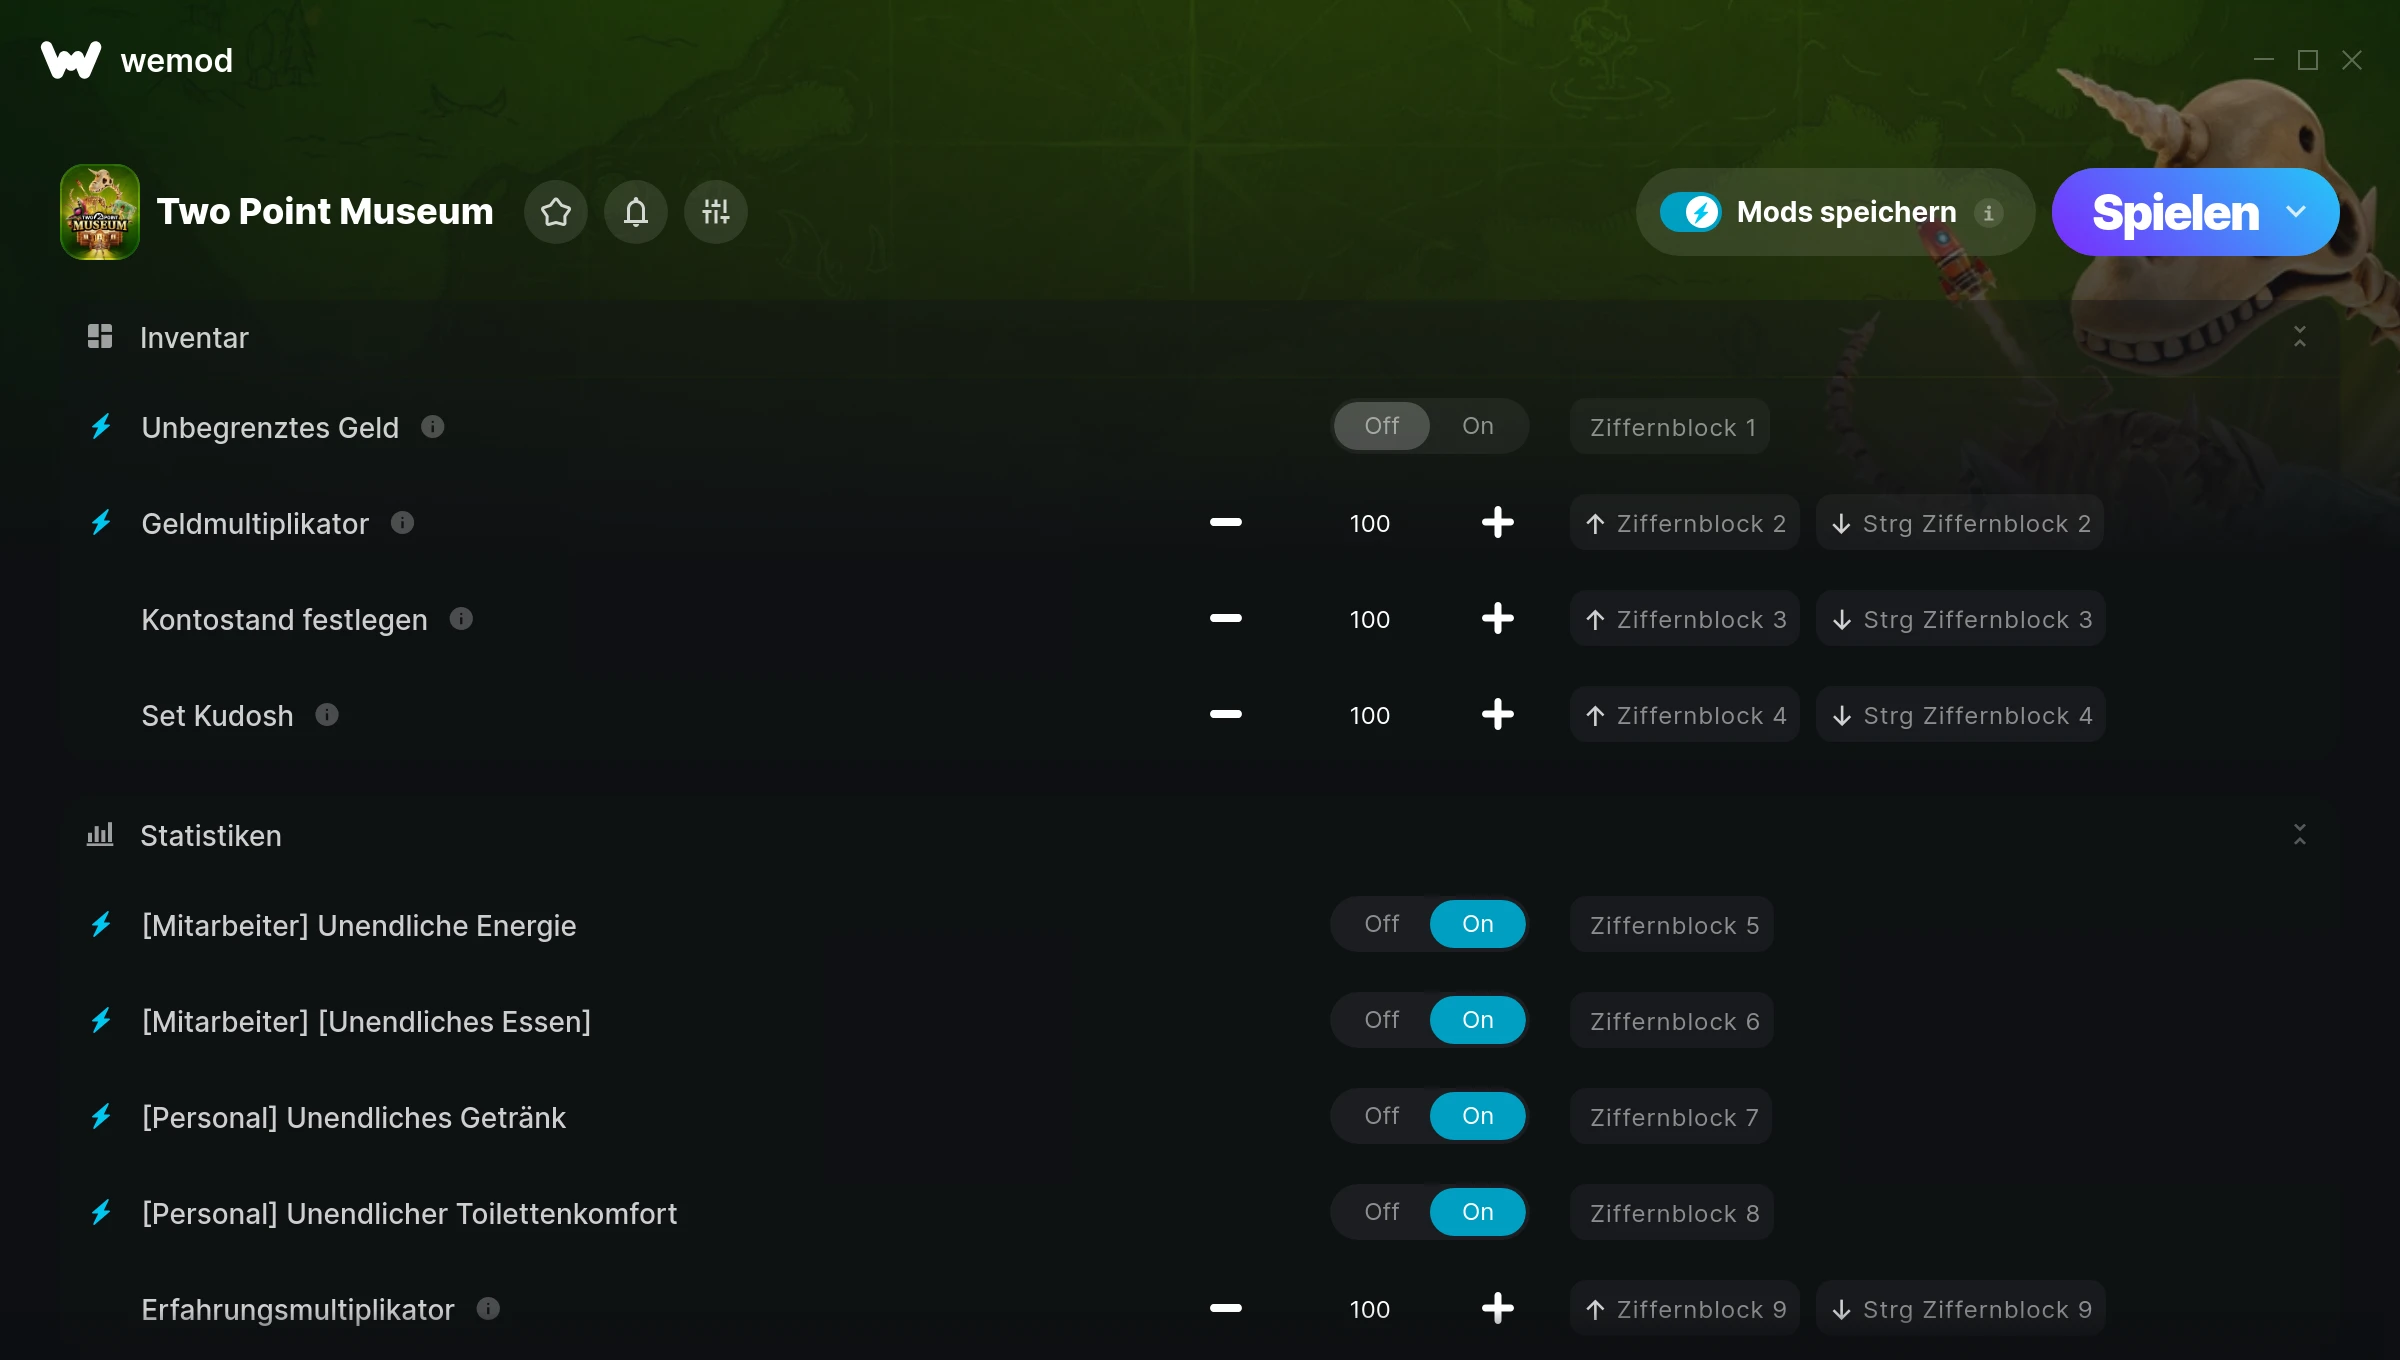Image resolution: width=2400 pixels, height=1360 pixels.
Task: Increase the Set Kudosh value
Action: (1498, 715)
